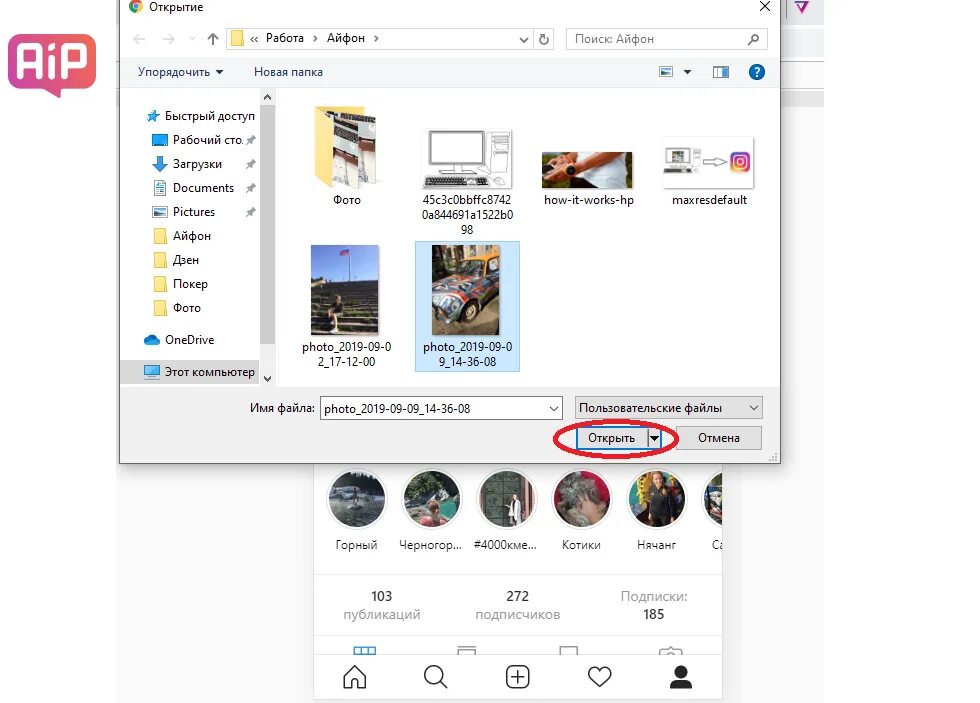Open Instagram activity heart
This screenshot has width=980, height=703.
coord(599,677)
